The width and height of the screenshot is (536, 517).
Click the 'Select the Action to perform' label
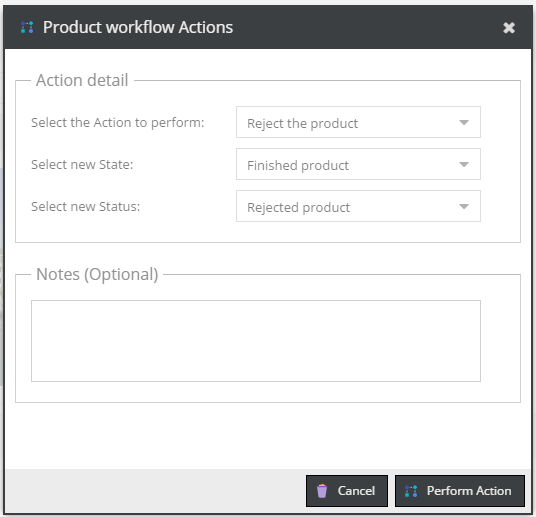118,122
